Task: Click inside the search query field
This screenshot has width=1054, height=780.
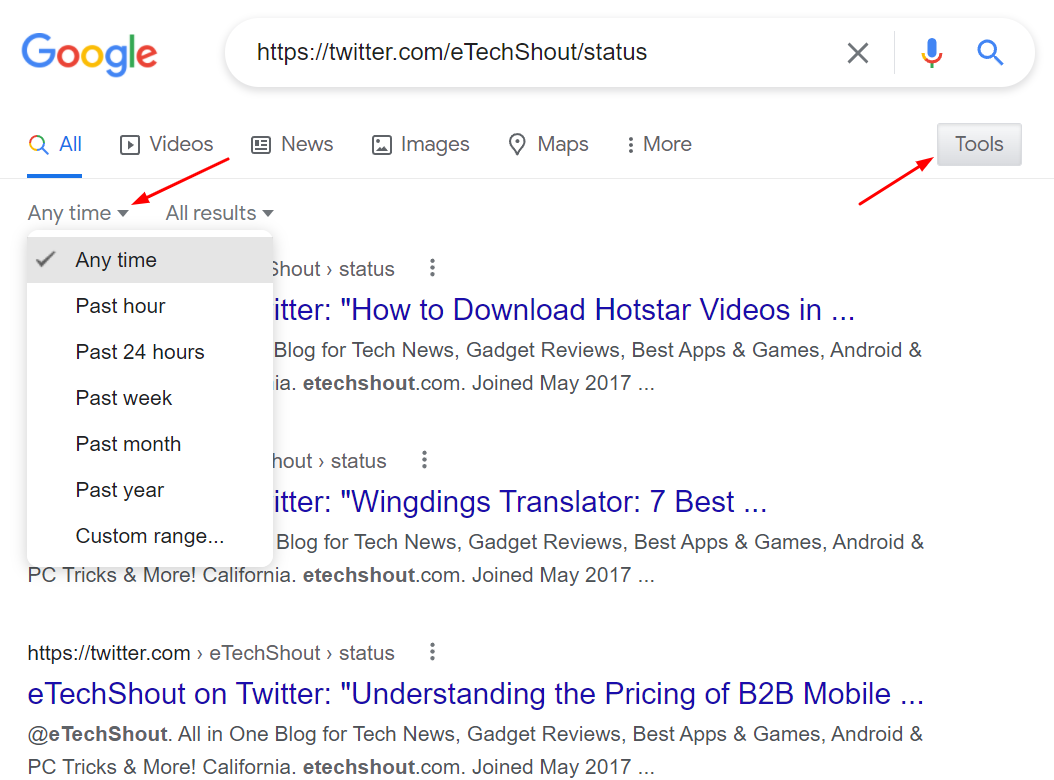Action: (x=530, y=53)
